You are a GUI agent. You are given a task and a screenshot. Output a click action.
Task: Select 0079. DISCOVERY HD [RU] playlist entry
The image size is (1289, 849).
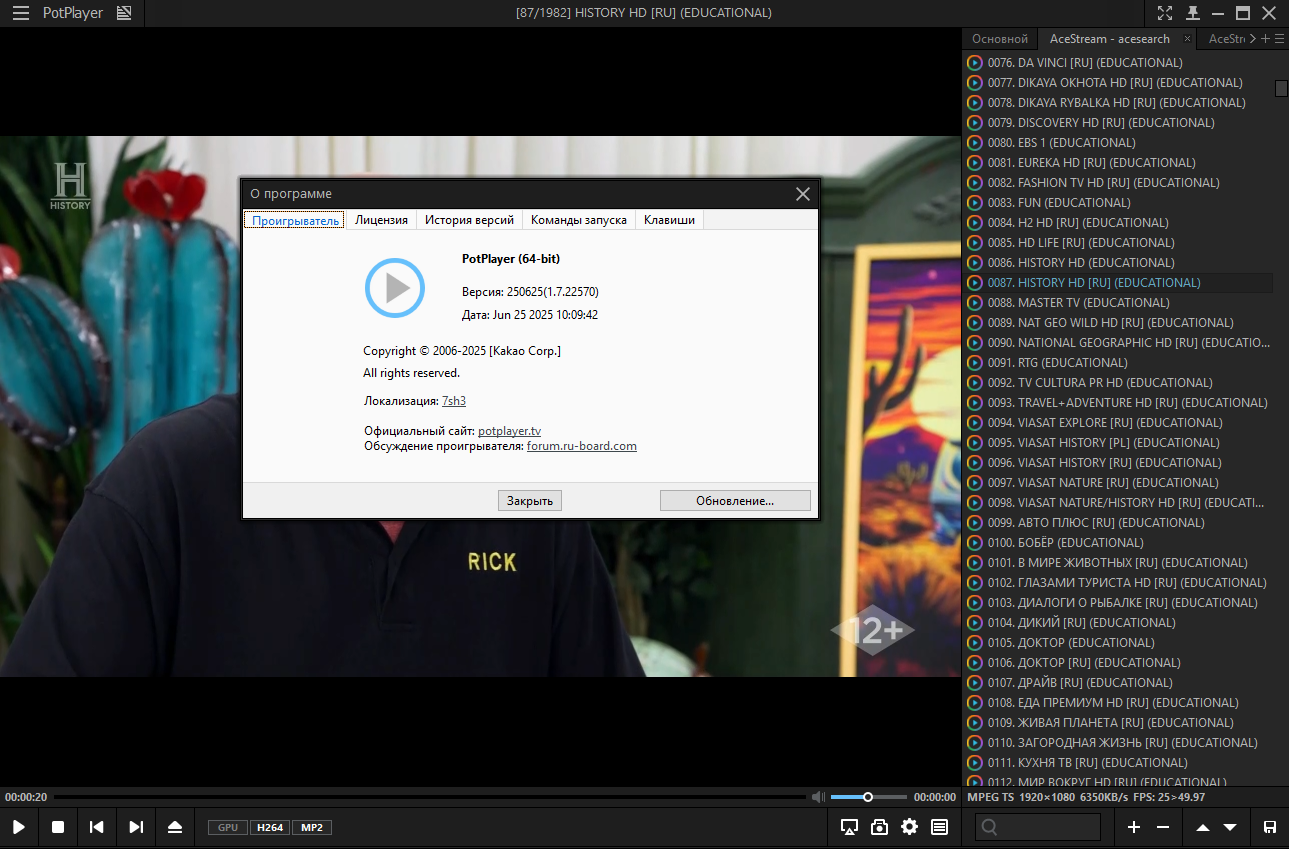pos(1118,123)
